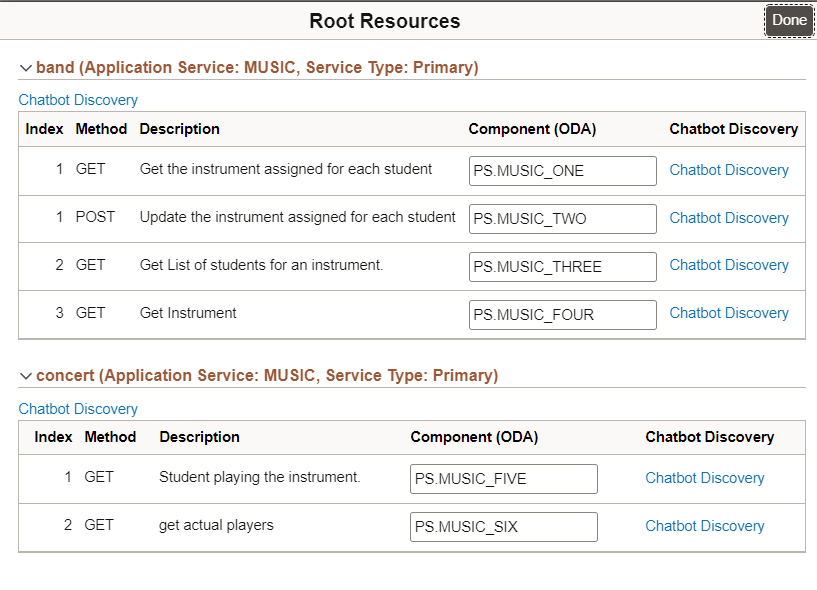This screenshot has width=817, height=590.
Task: Open Chatbot Discovery for Student playing the instrument
Action: [704, 477]
